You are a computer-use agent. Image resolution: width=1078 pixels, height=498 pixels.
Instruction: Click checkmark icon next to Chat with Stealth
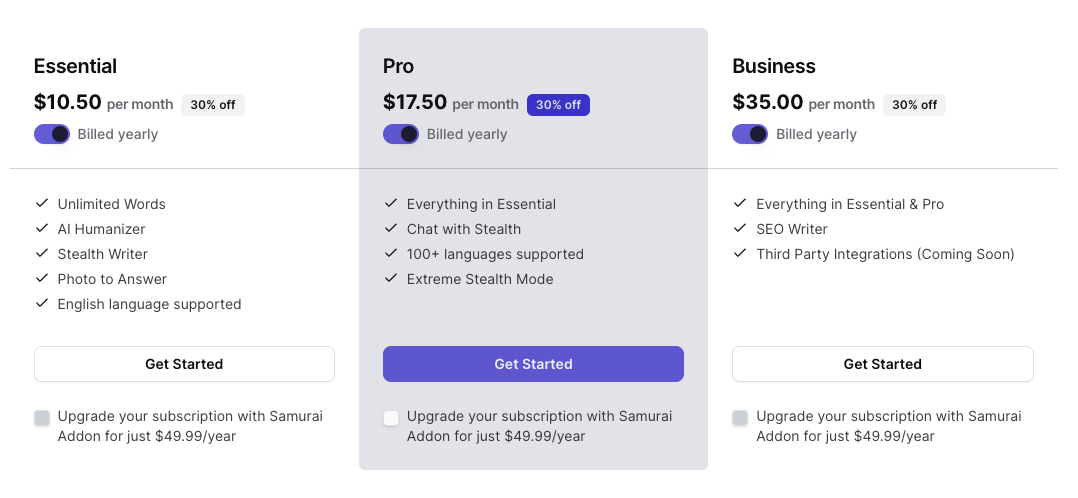[391, 228]
